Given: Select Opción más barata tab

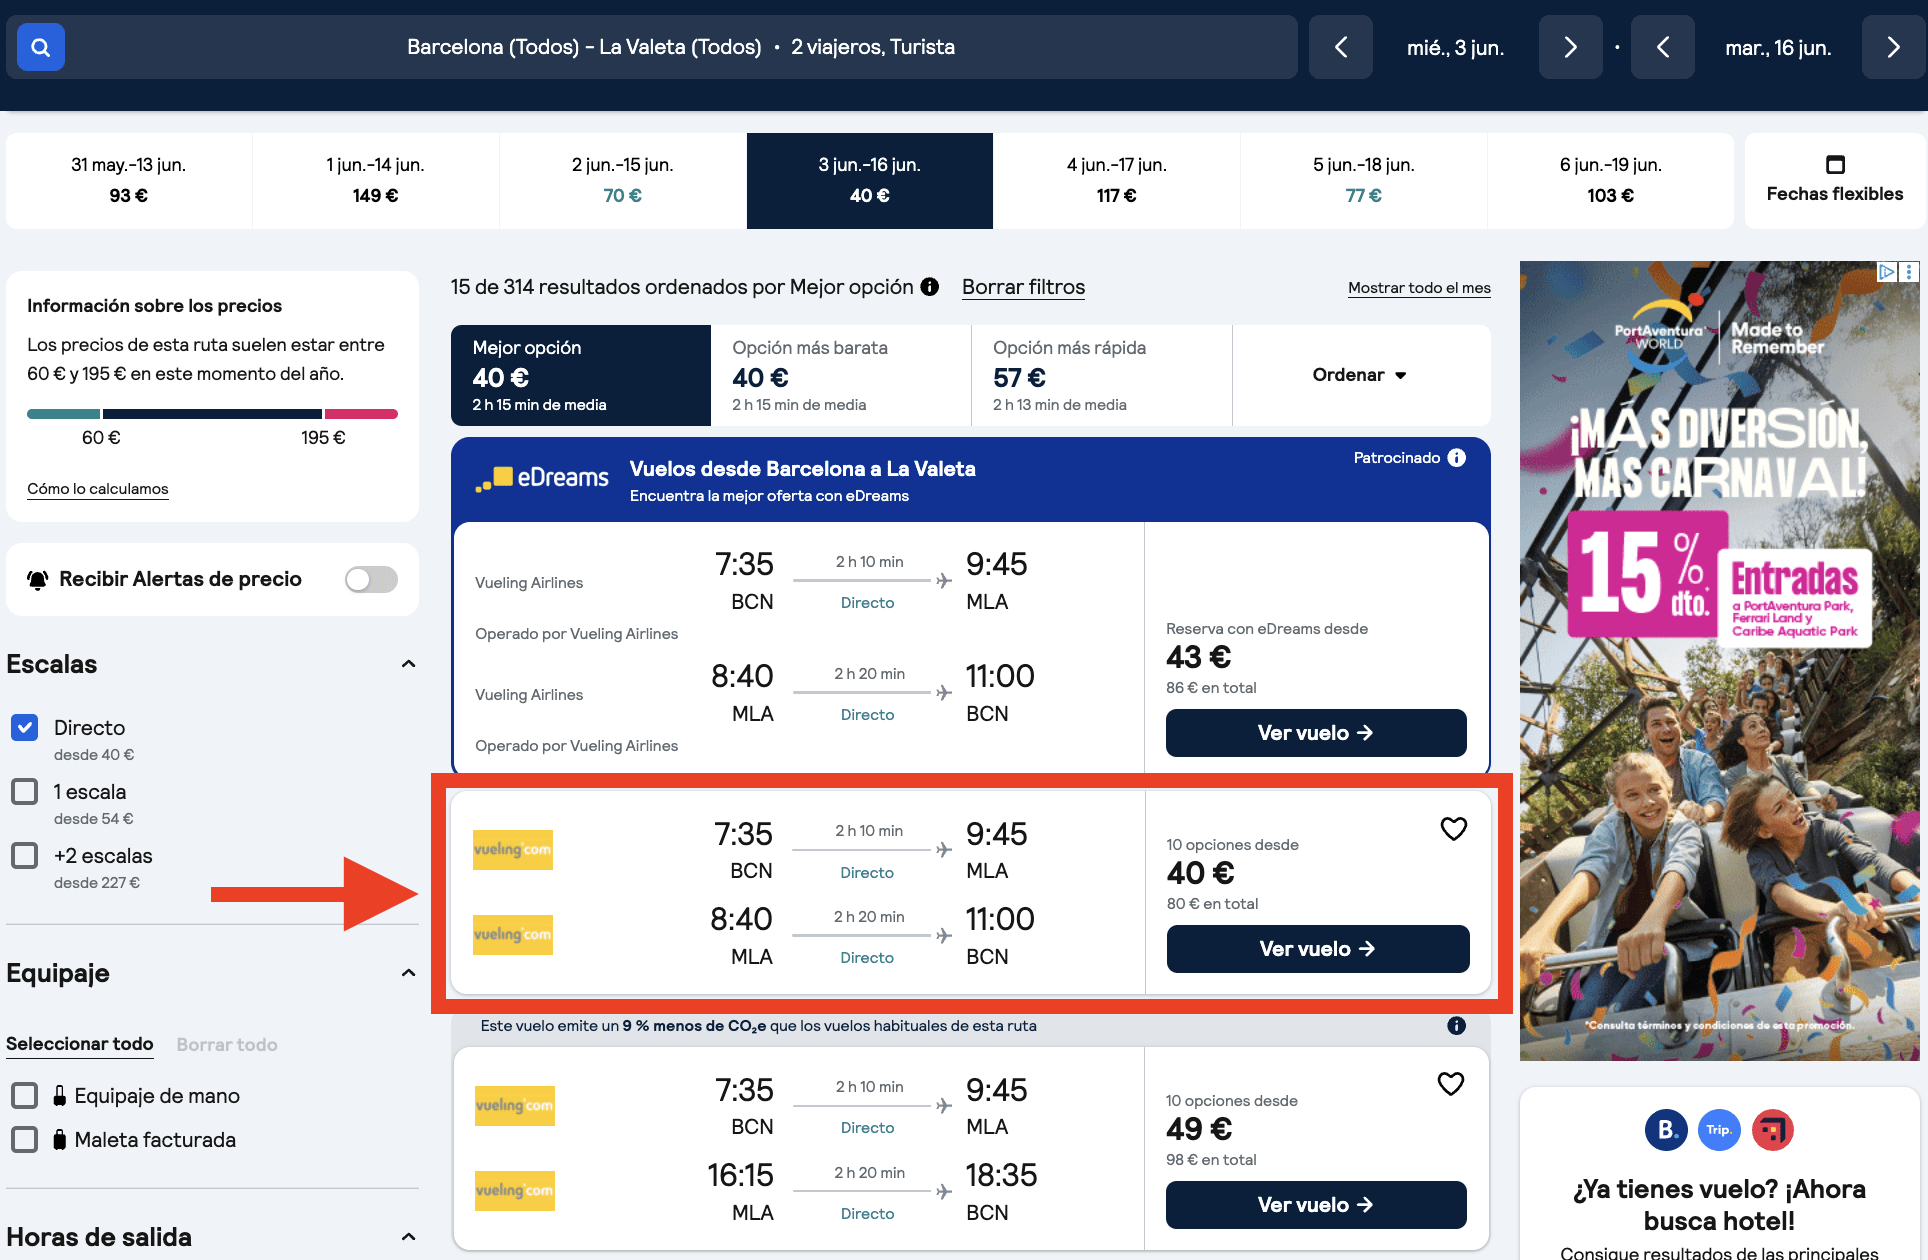Looking at the screenshot, I should (841, 375).
